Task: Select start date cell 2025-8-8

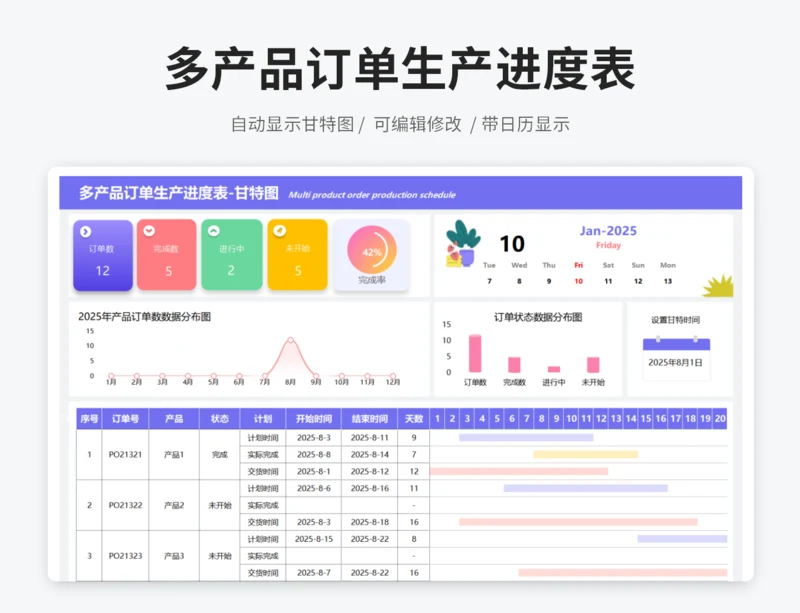Action: [x=314, y=454]
